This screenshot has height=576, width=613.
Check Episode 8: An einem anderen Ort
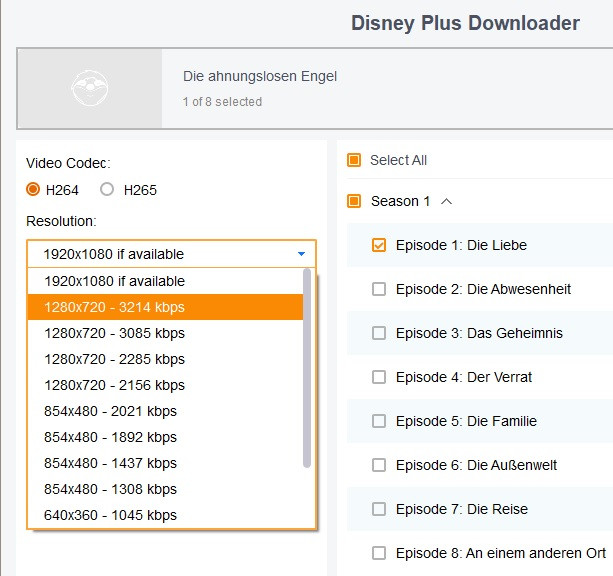point(379,553)
